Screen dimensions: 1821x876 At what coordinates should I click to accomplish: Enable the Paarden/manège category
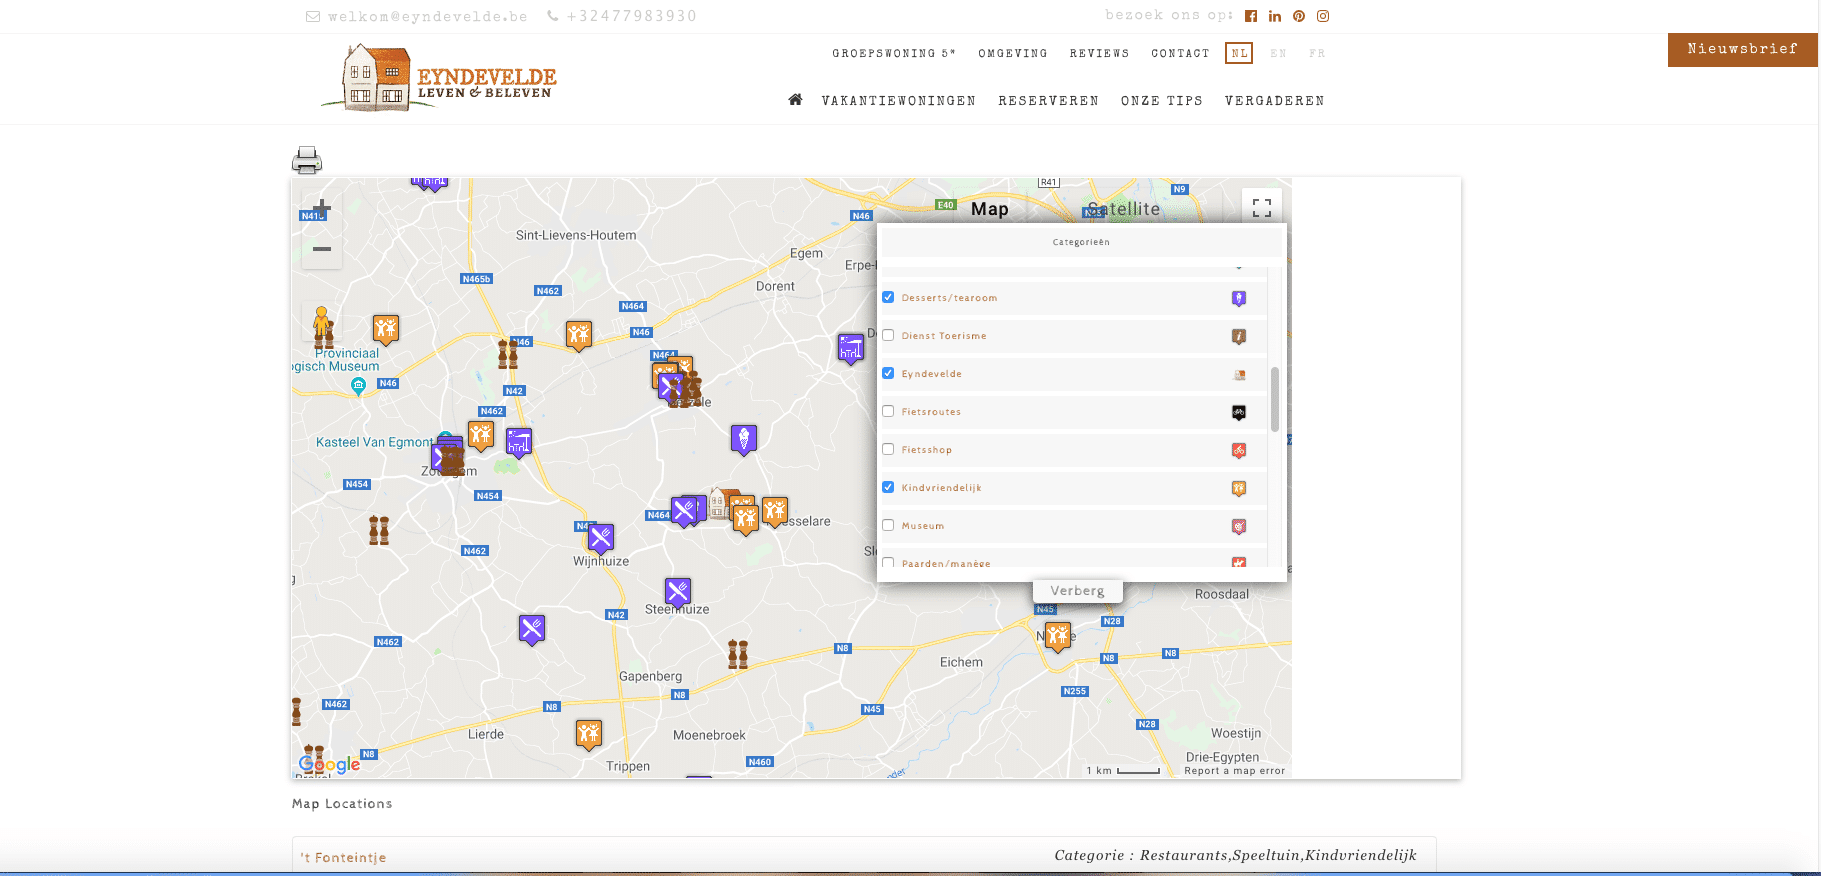888,562
